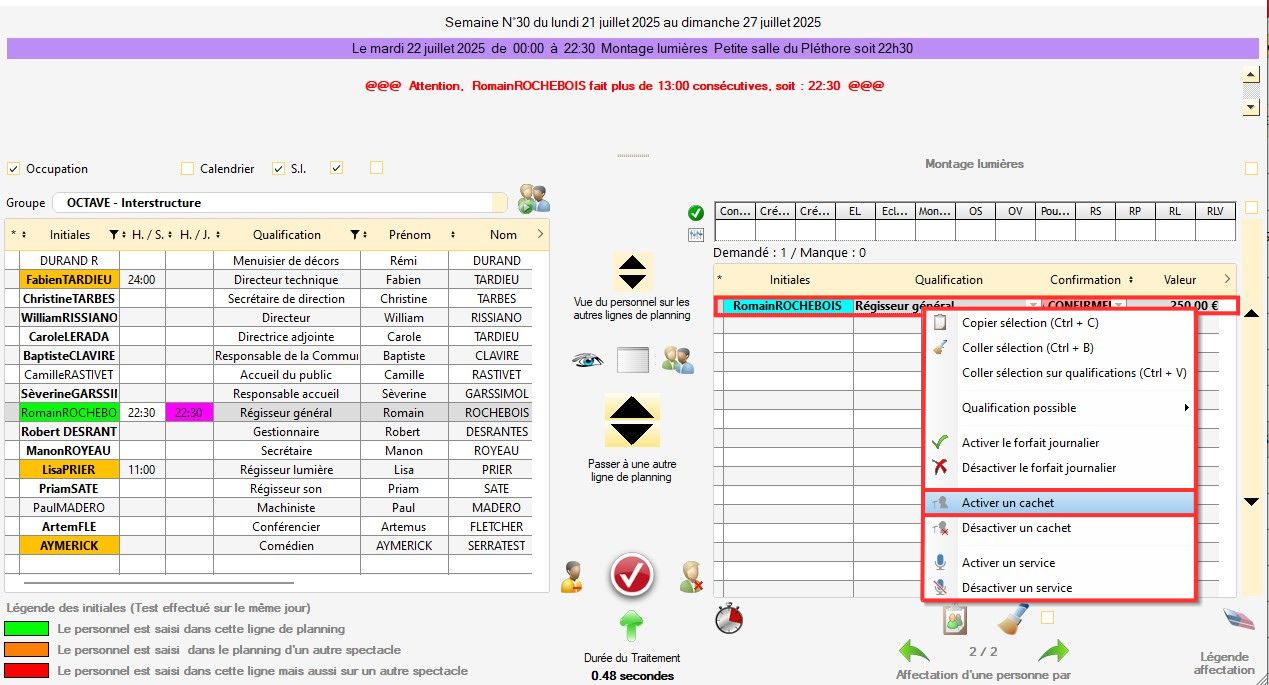Click the group users icon beside Groupe field

[x=534, y=199]
